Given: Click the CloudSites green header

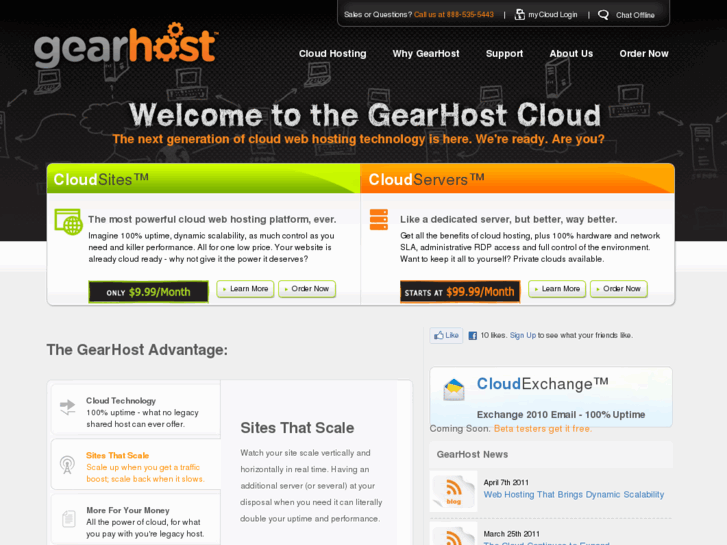Looking at the screenshot, I should tap(204, 179).
